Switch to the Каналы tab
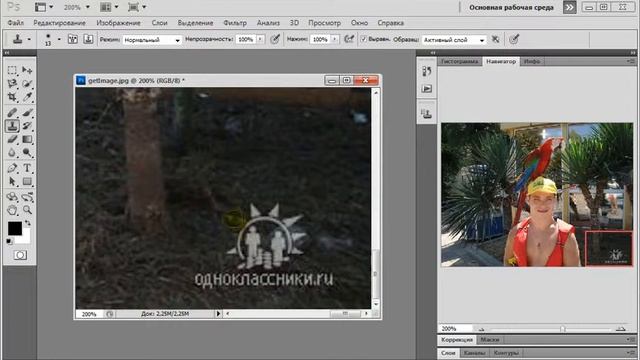This screenshot has height=360, width=640. (474, 353)
